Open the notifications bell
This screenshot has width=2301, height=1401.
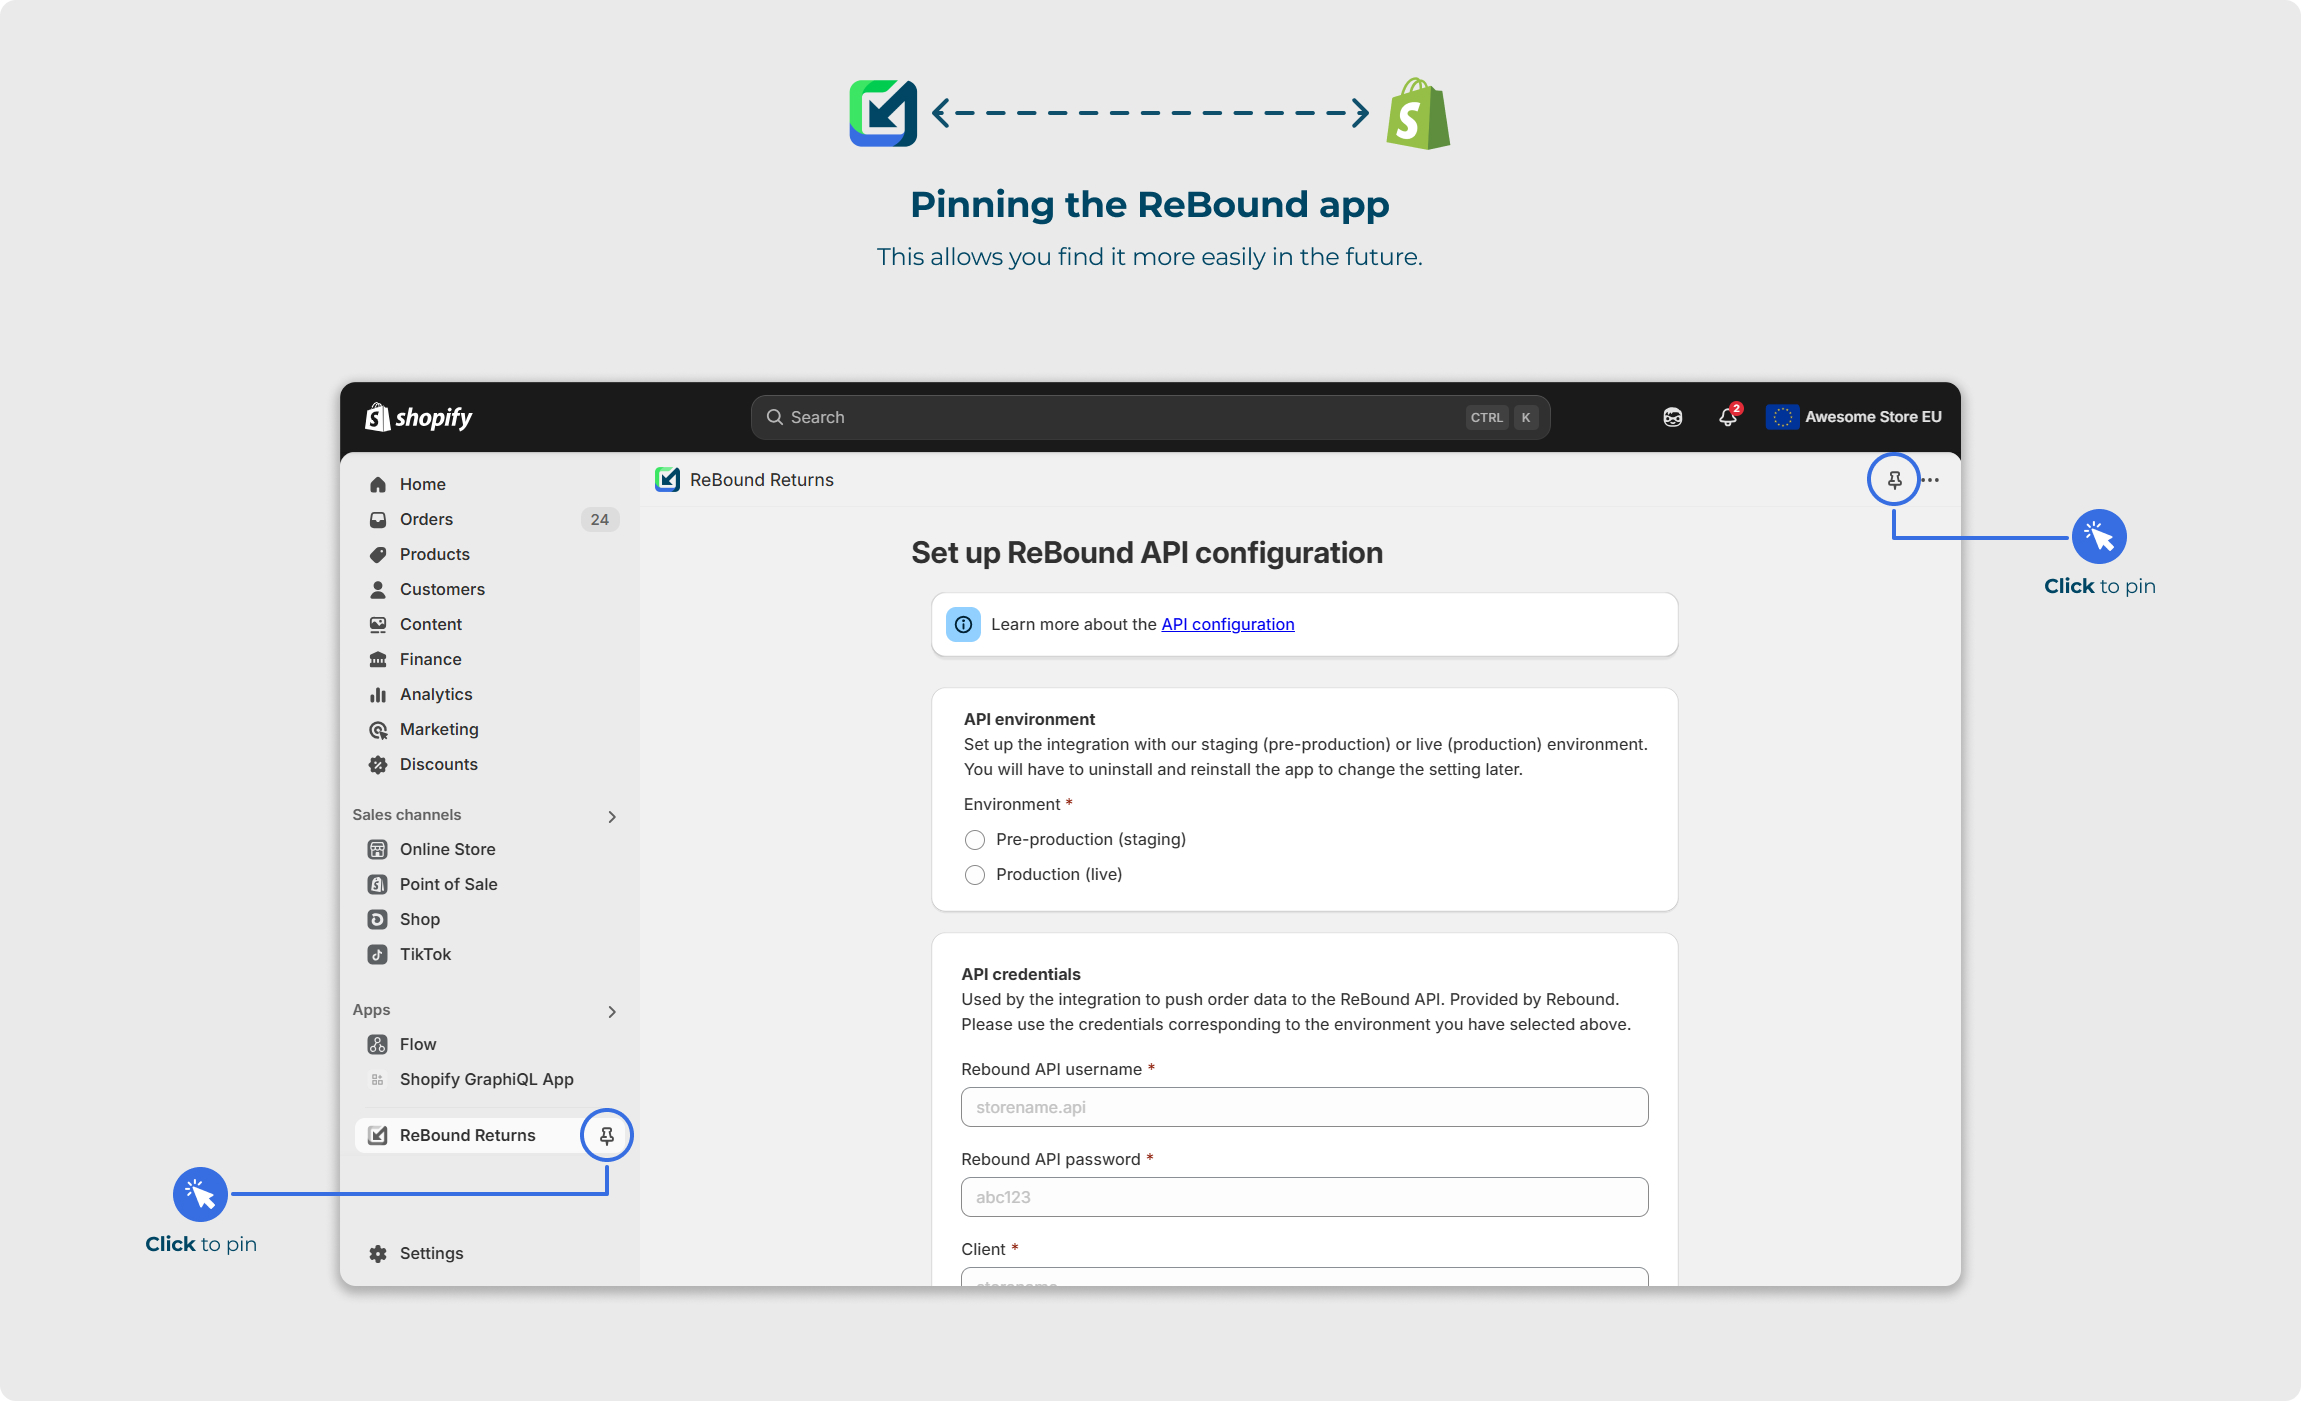(1728, 417)
